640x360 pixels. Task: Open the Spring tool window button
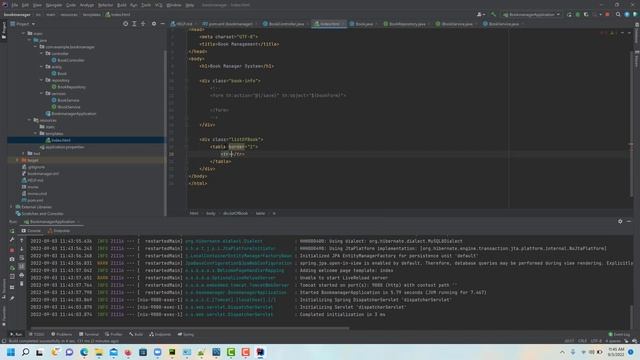pyautogui.click(x=186, y=334)
